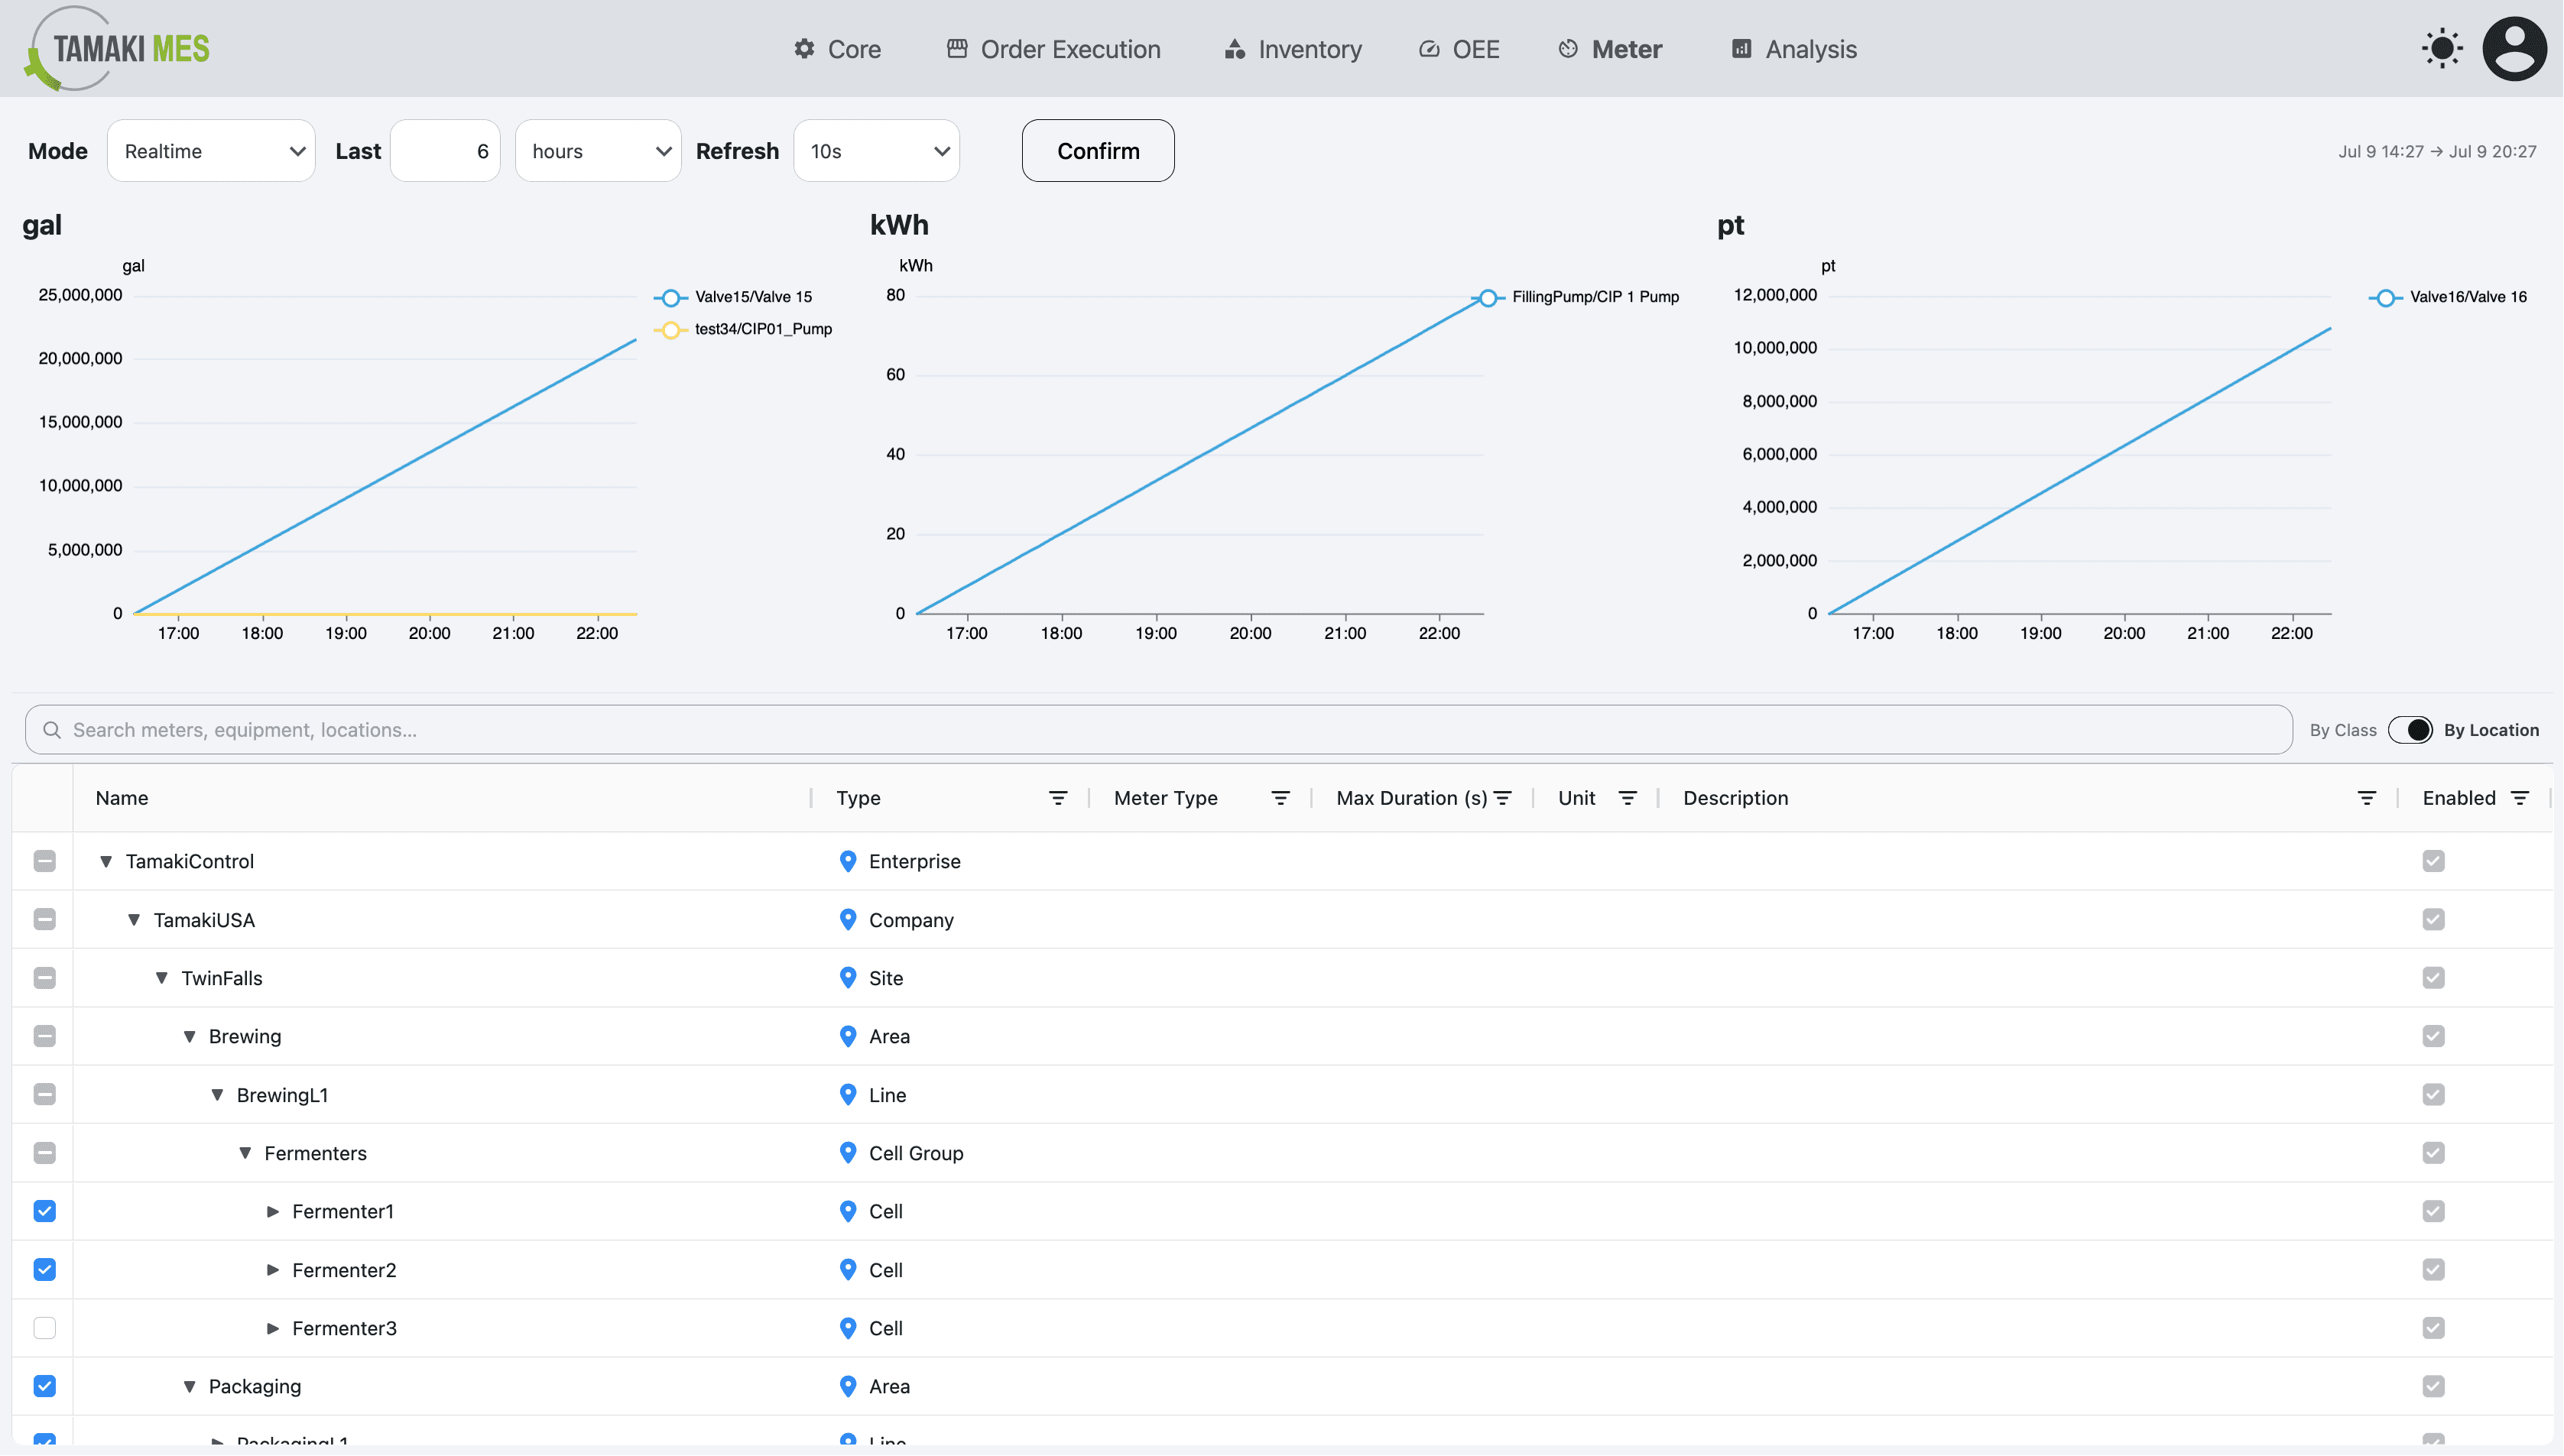Click the Max Duration column filter icon
The image size is (2564, 1456).
click(x=1502, y=798)
